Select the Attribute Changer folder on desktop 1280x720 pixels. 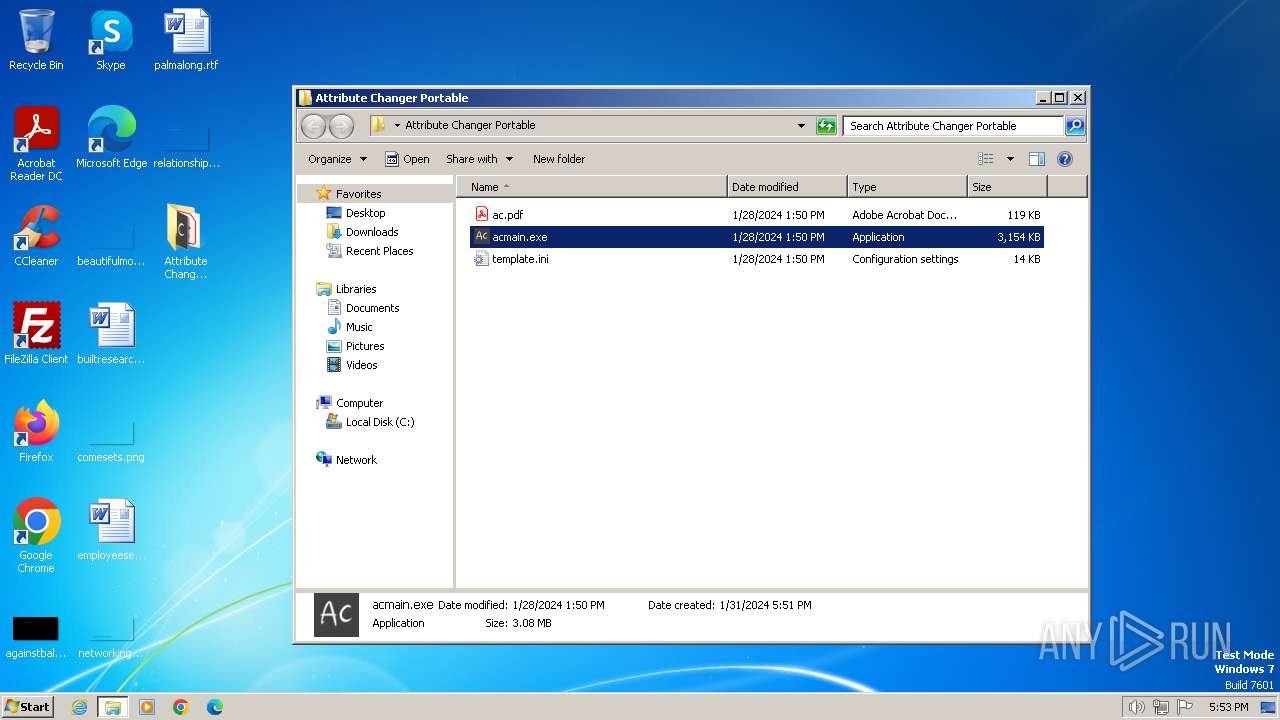coord(186,241)
